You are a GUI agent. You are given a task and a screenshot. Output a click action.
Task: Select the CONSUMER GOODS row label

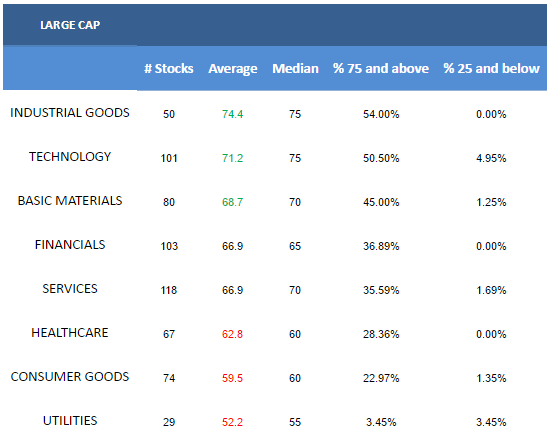pyautogui.click(x=70, y=377)
